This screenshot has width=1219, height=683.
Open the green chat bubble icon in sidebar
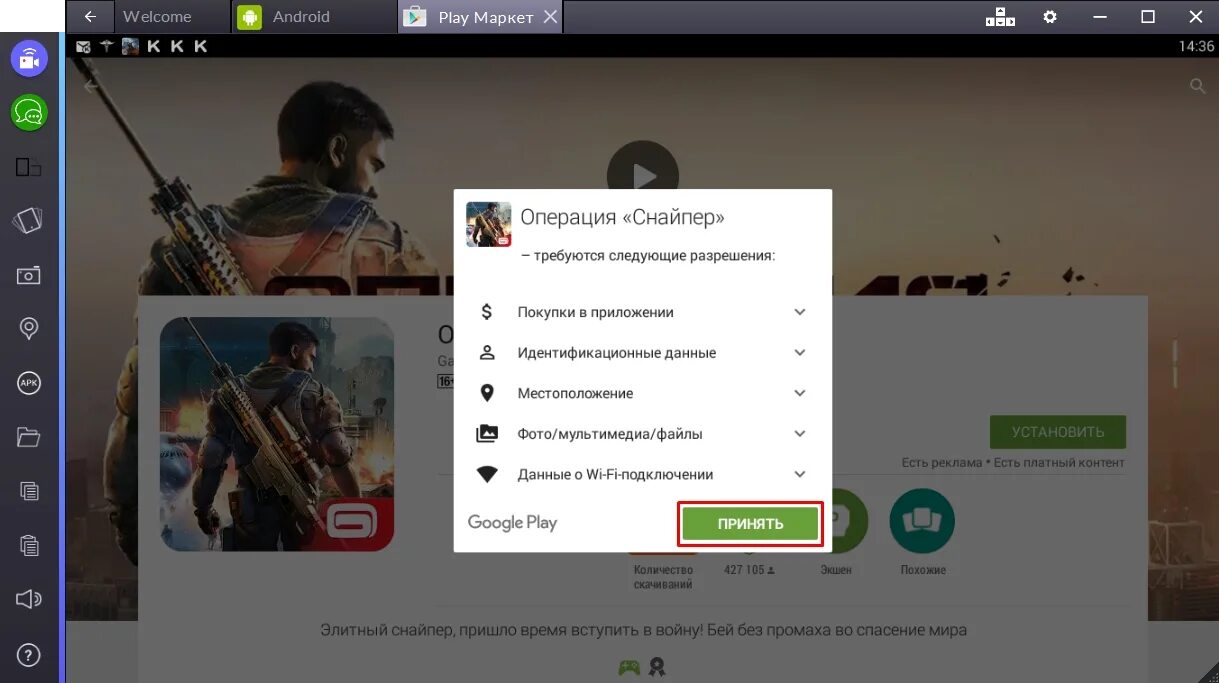pos(29,113)
